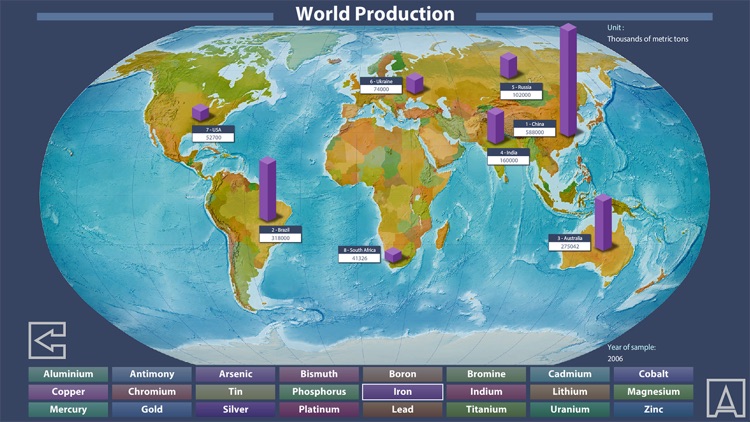Show Chromium world production
750x422 pixels.
(152, 392)
